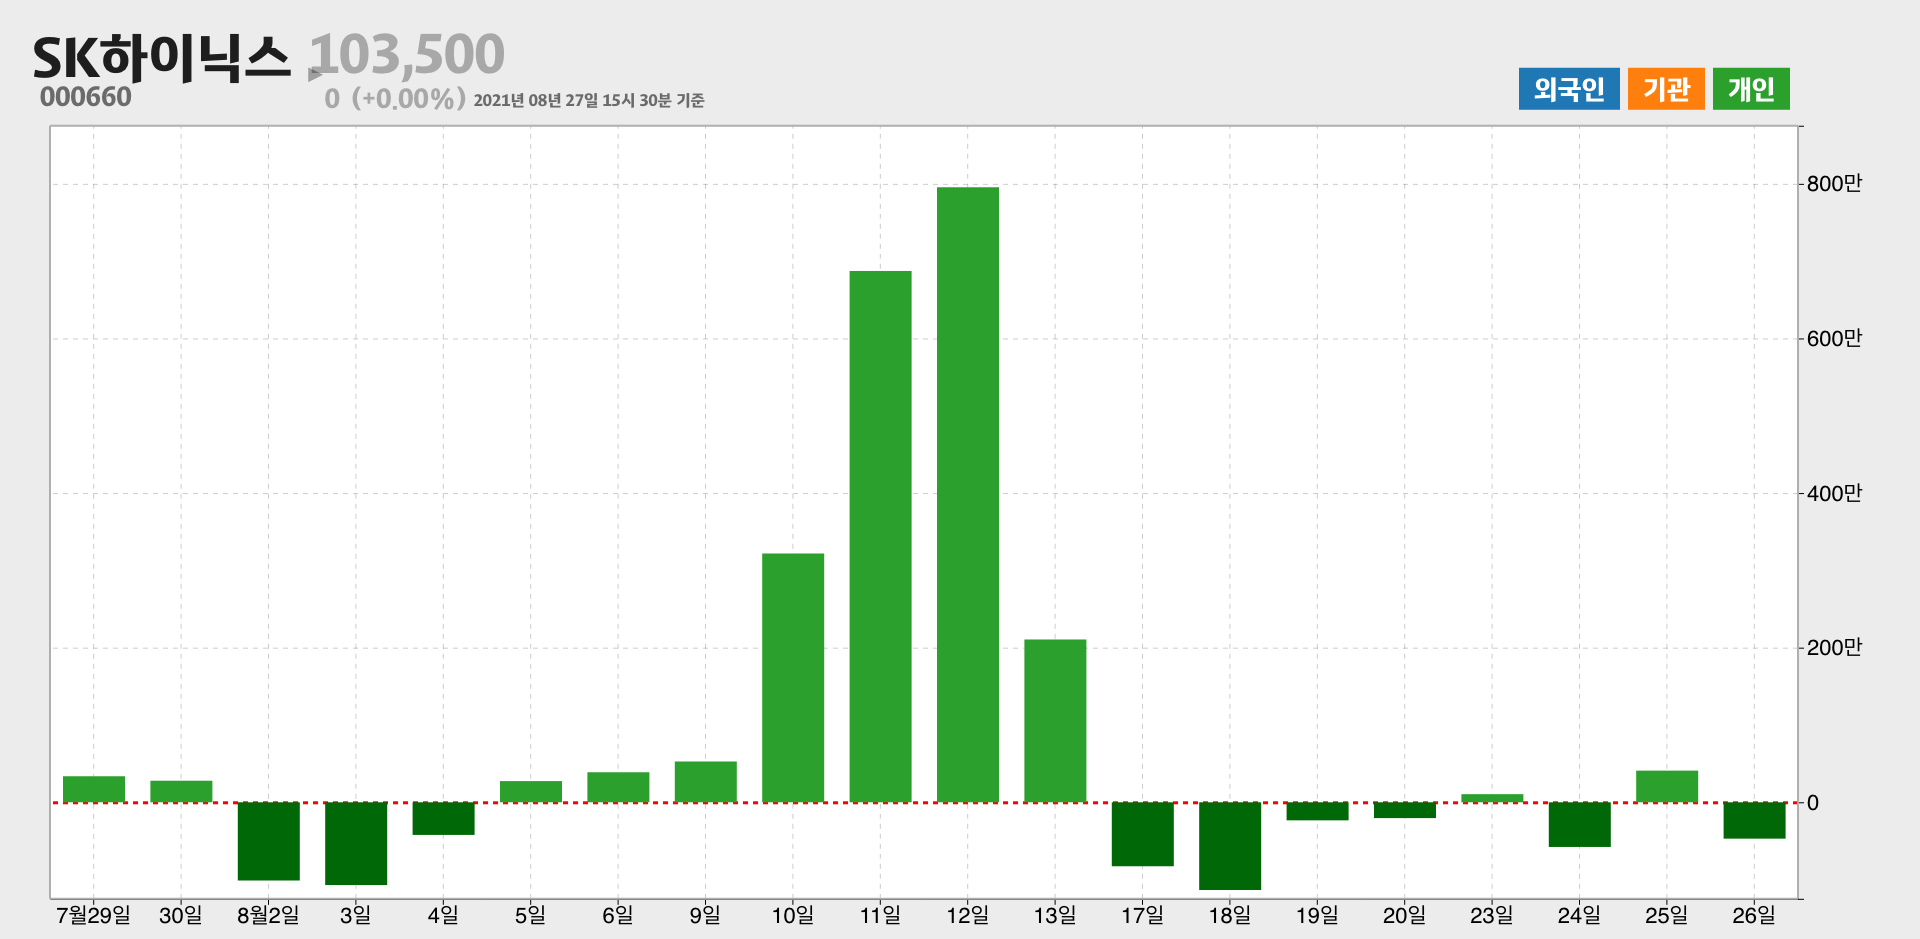
Task: Click the negative bar for 4일
Action: (x=443, y=818)
